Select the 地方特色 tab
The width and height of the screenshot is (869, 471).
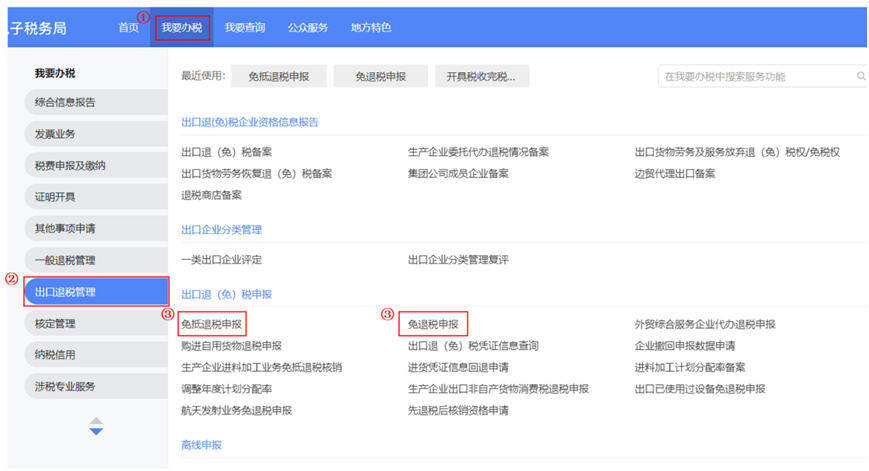(371, 27)
